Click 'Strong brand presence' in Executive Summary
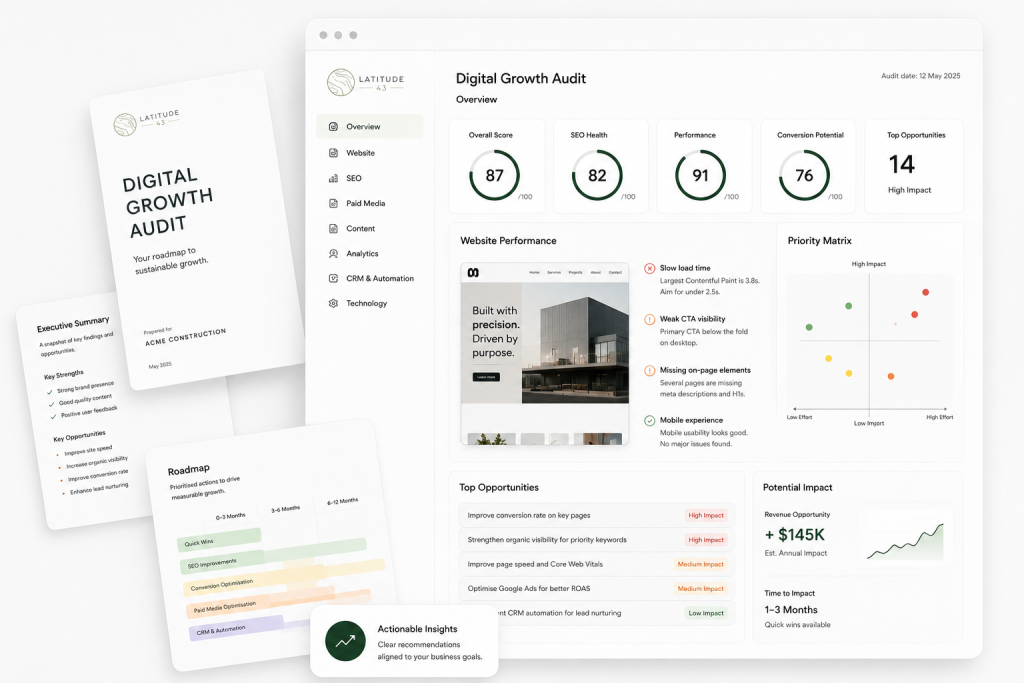 (x=85, y=387)
